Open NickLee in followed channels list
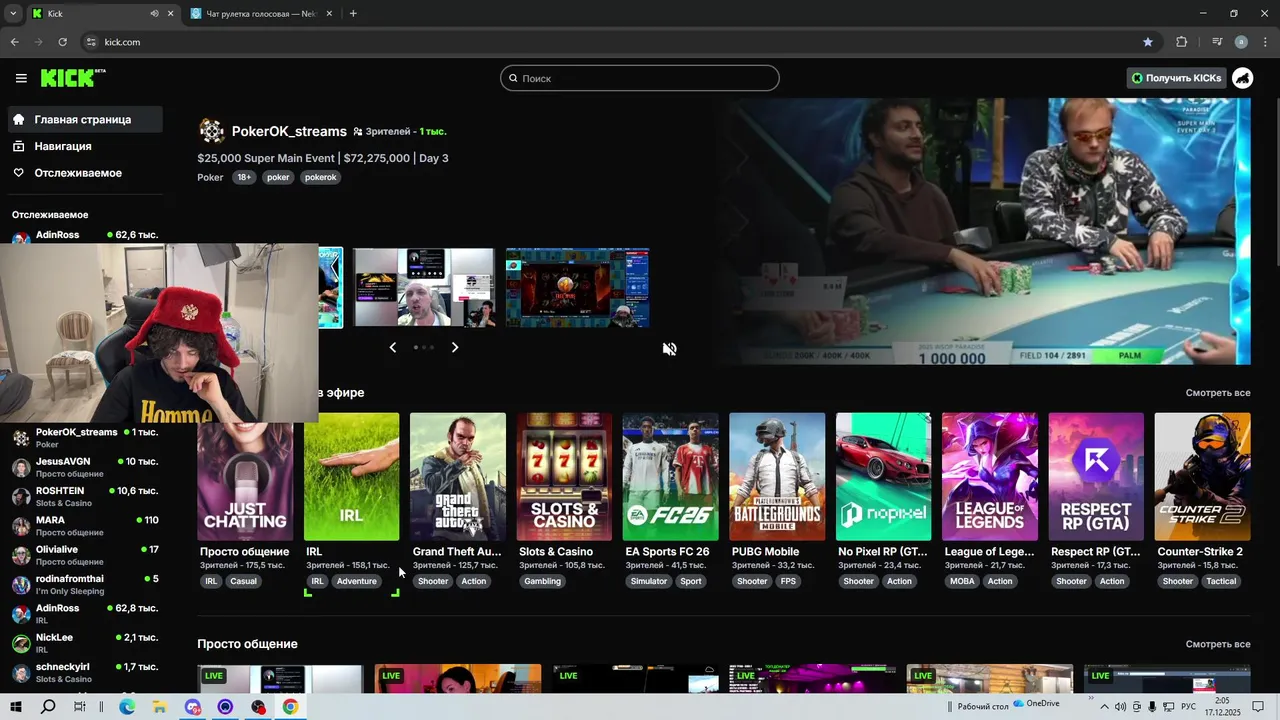The height and width of the screenshot is (720, 1280). [x=84, y=643]
